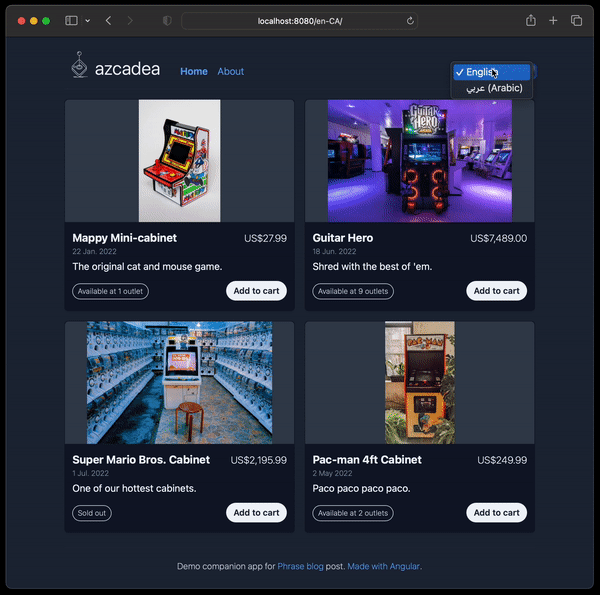Open the privacy shield report icon
This screenshot has height=595, width=600.
[x=167, y=21]
